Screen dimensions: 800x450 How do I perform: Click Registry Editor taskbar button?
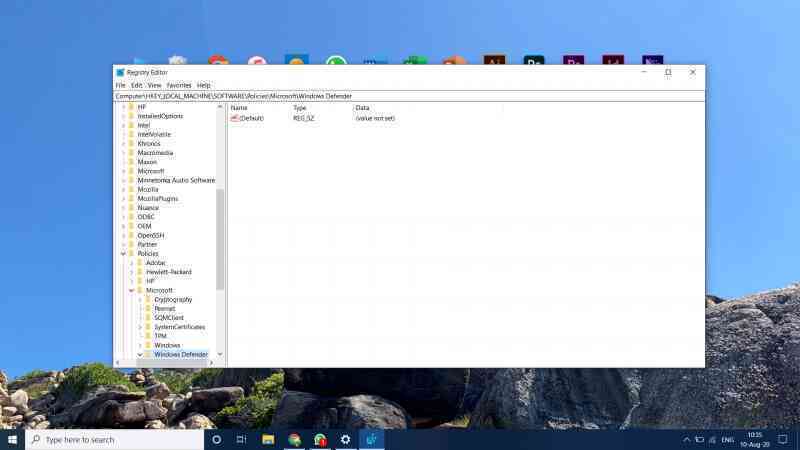pos(371,439)
